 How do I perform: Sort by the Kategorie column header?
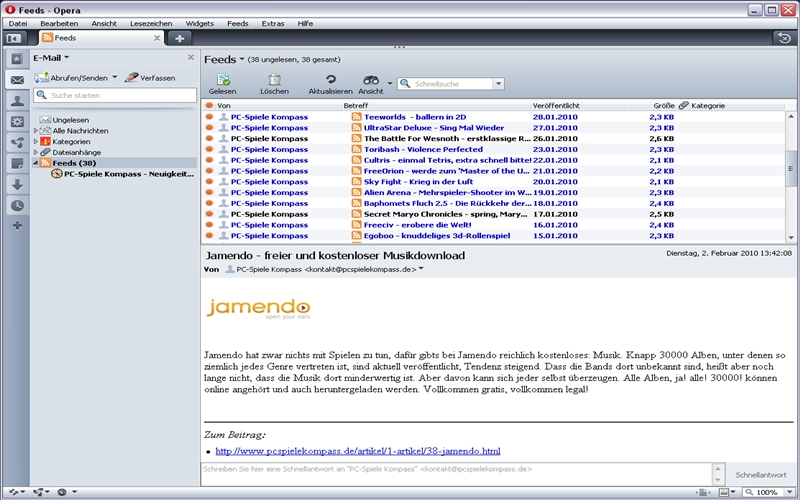tap(737, 106)
